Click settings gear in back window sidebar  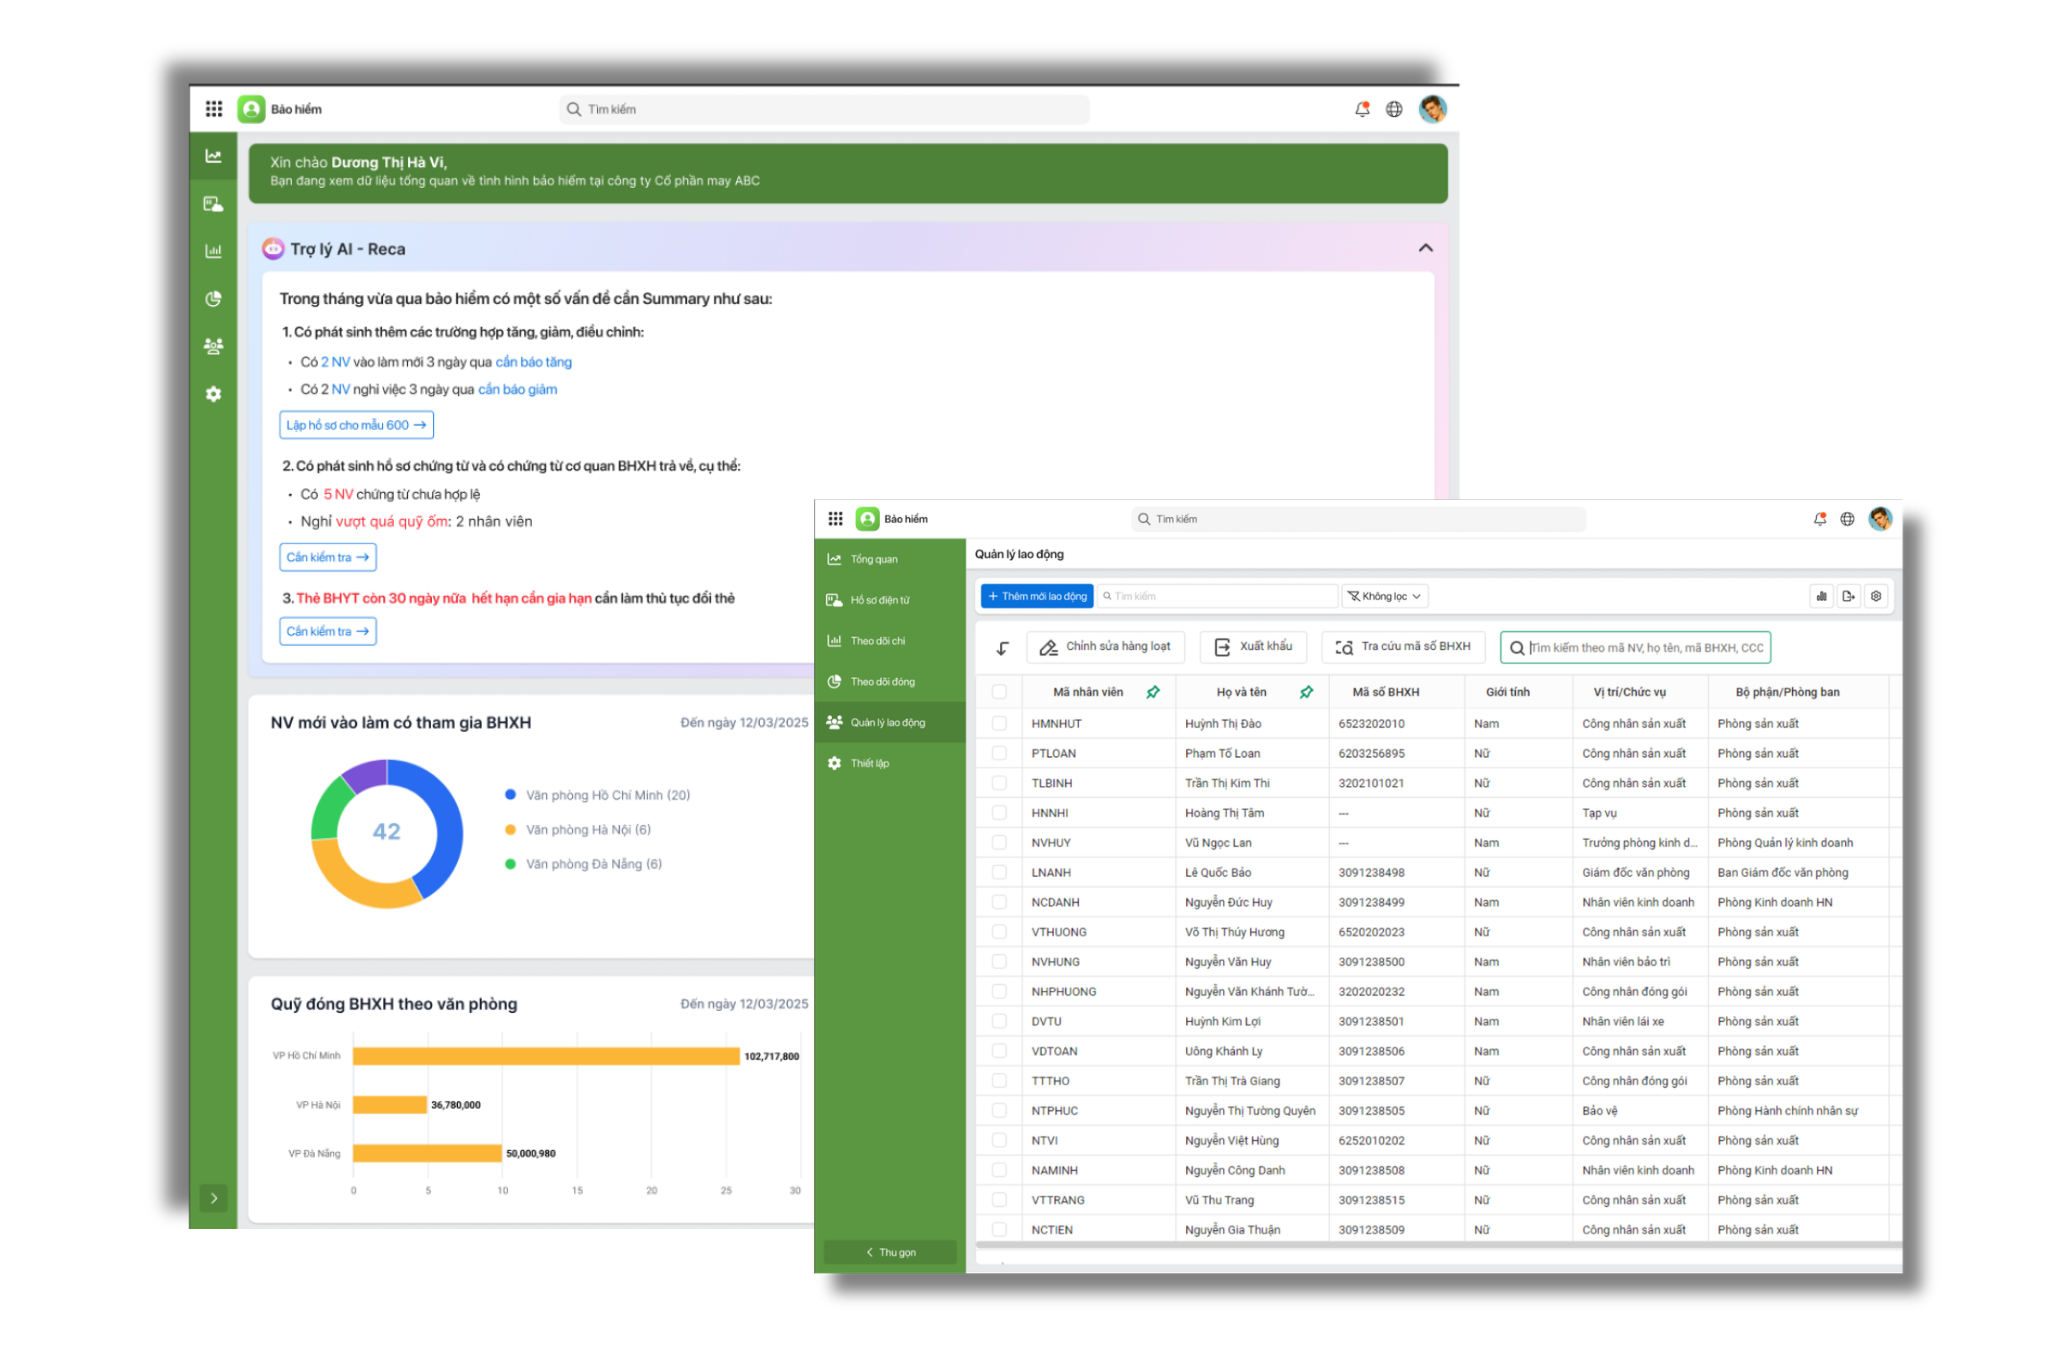213,394
